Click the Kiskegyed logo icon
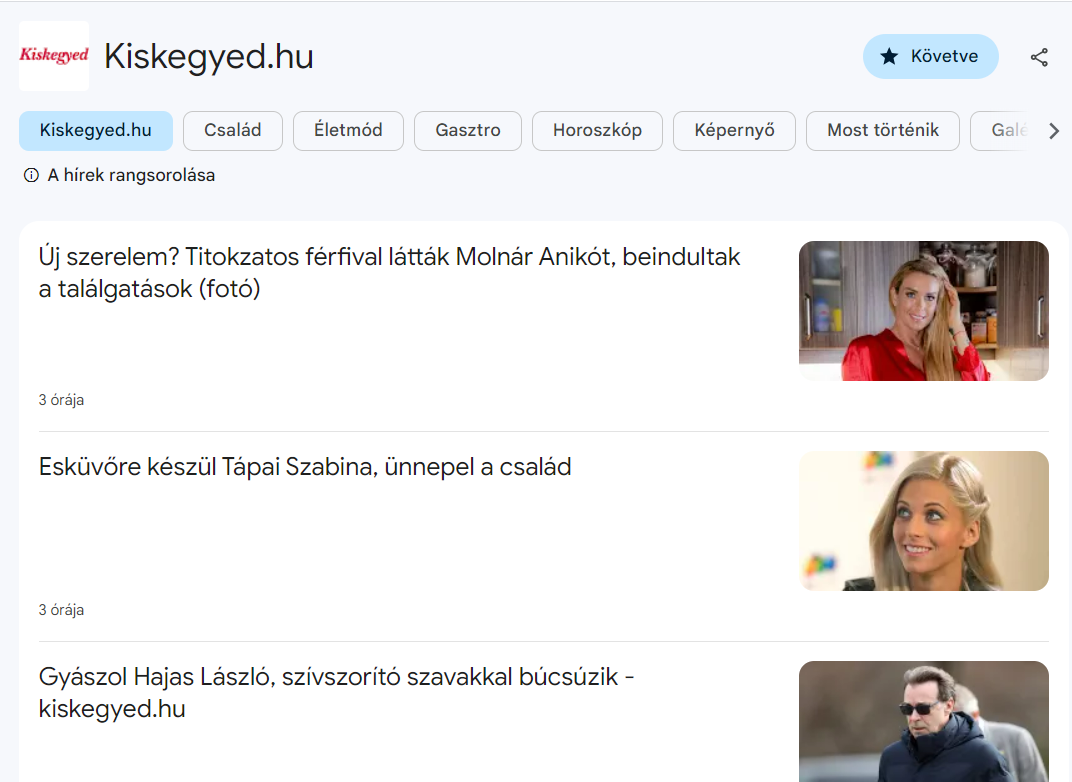This screenshot has height=782, width=1072. coord(54,56)
